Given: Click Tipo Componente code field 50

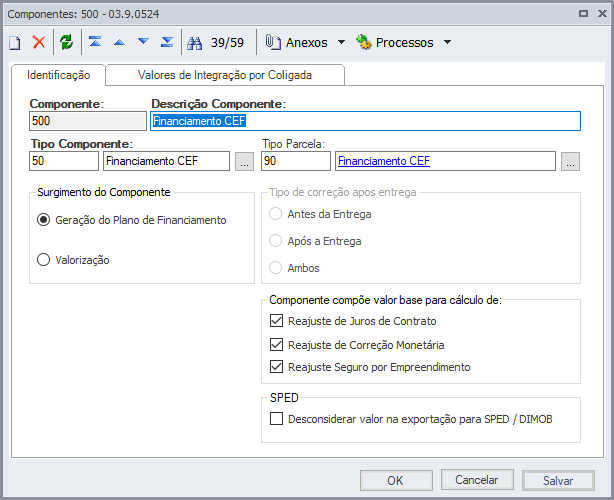Looking at the screenshot, I should [64, 161].
